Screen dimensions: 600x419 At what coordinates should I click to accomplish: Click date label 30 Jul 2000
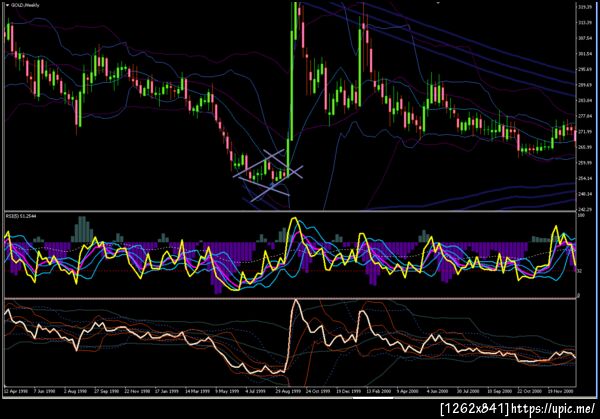click(x=468, y=391)
